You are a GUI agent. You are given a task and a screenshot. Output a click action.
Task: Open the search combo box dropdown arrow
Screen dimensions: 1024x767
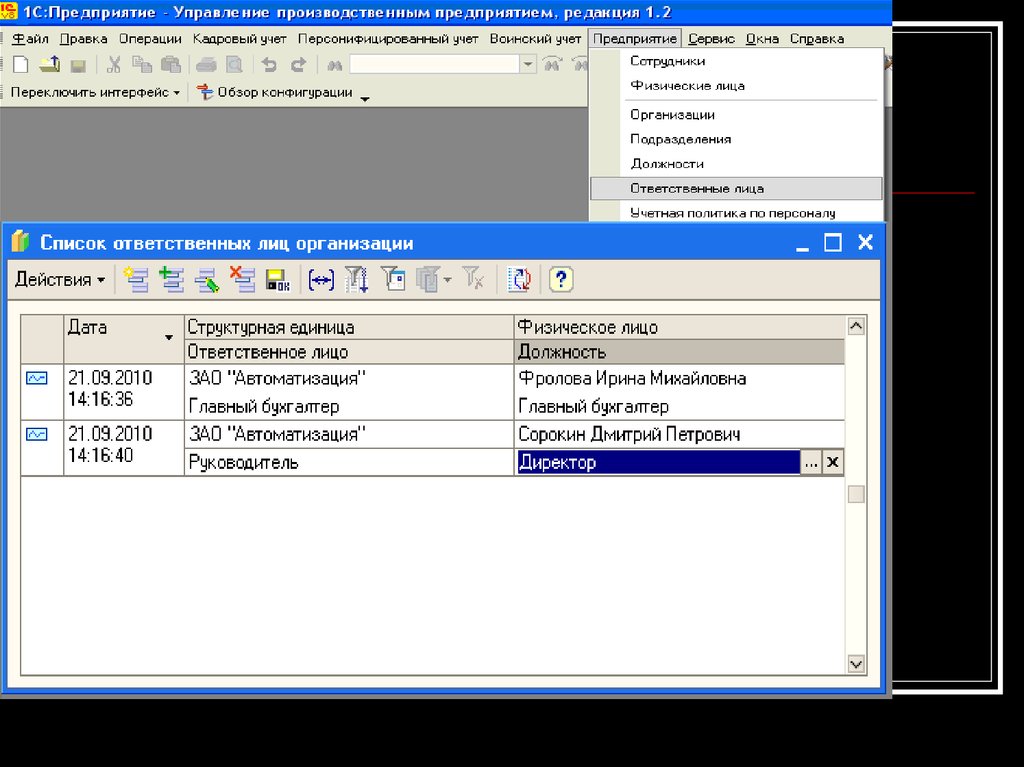click(x=528, y=65)
